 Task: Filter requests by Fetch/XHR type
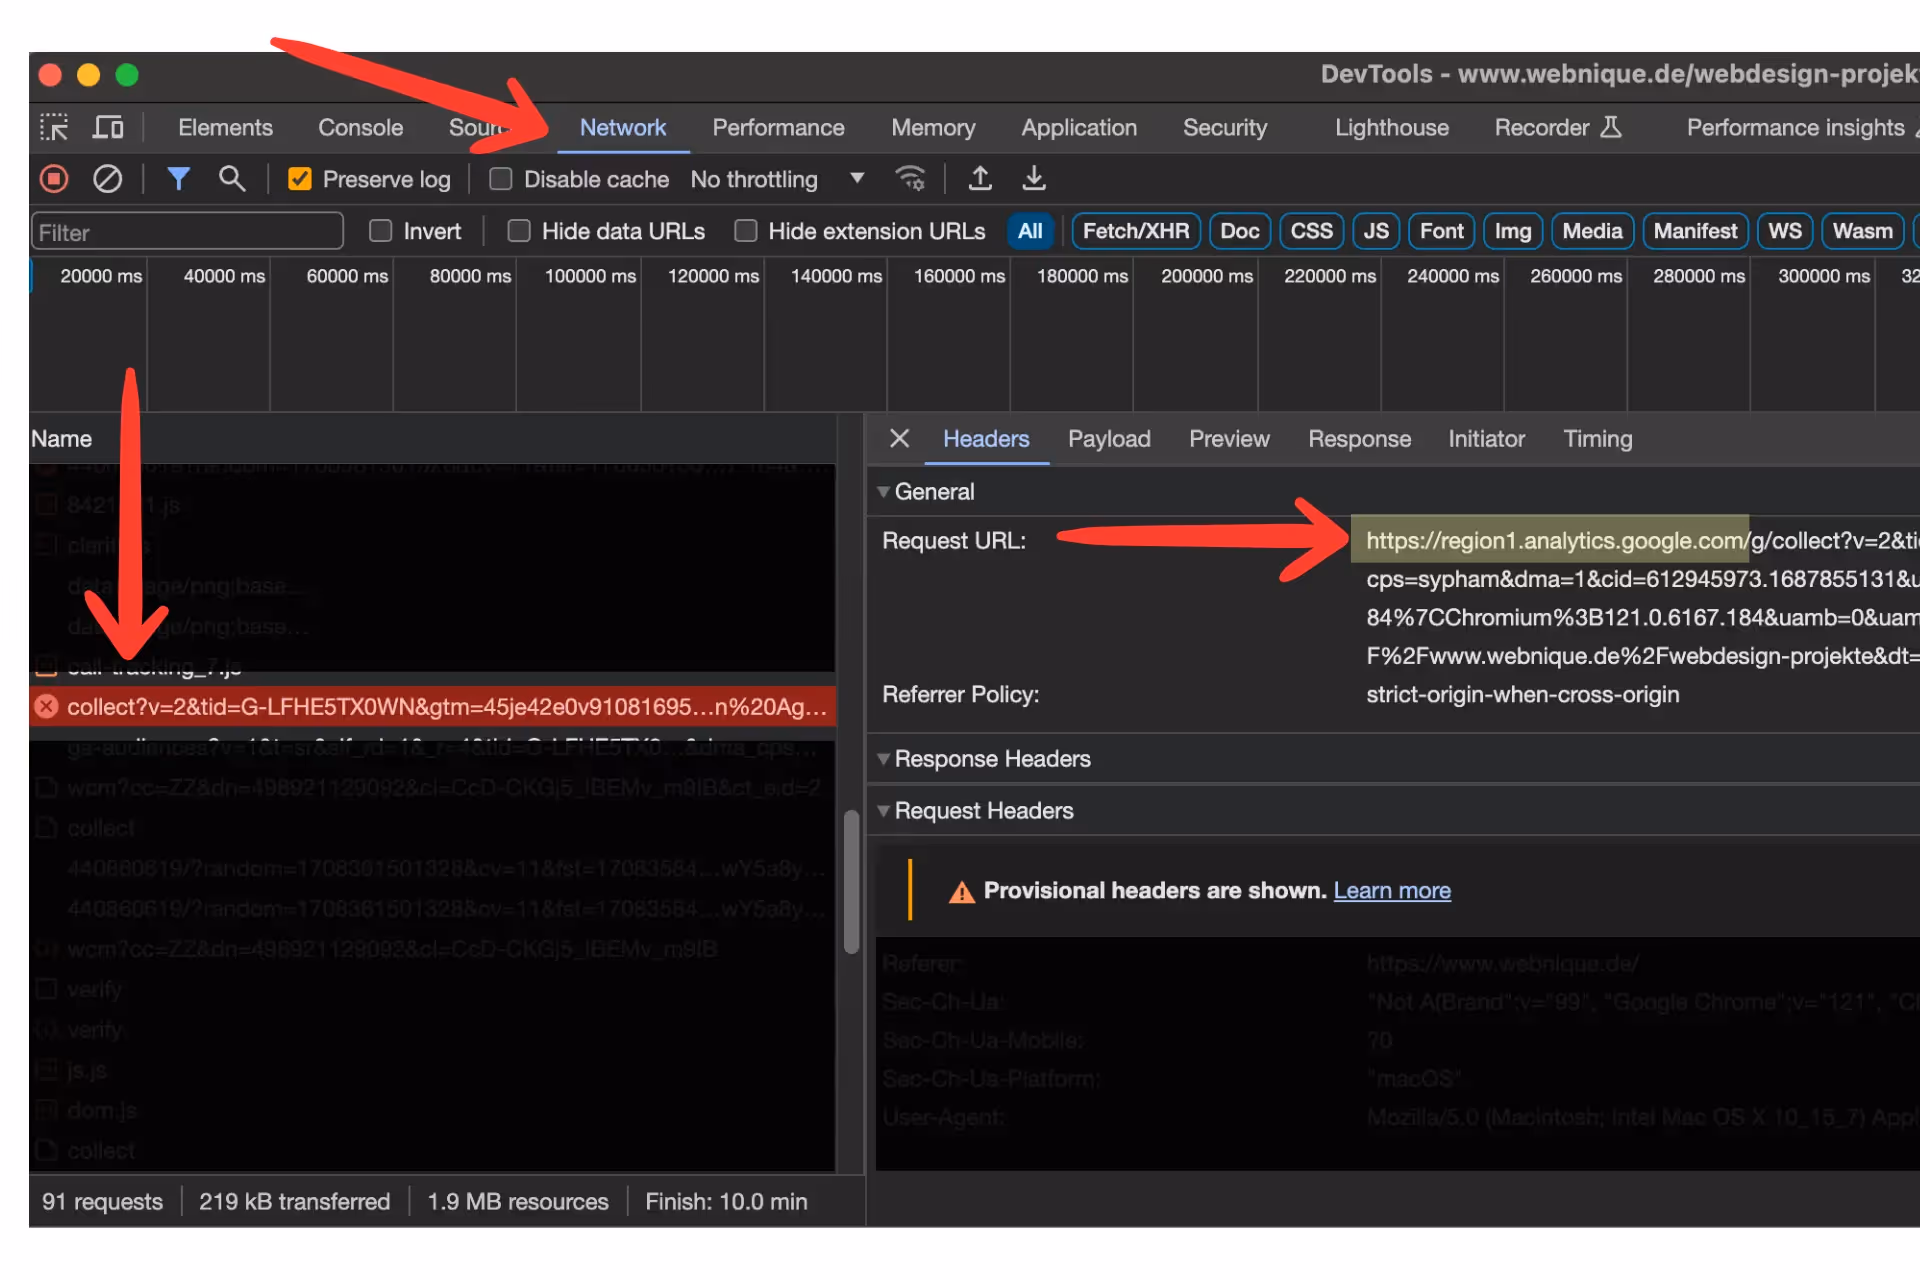pos(1135,231)
